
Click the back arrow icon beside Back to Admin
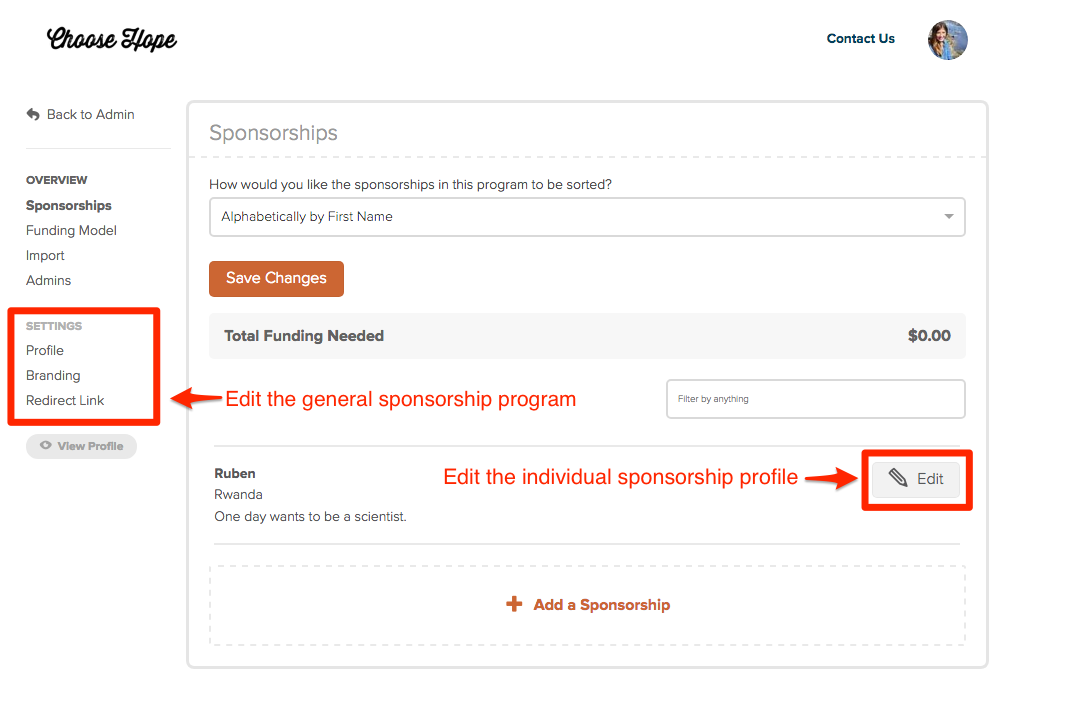[x=33, y=114]
